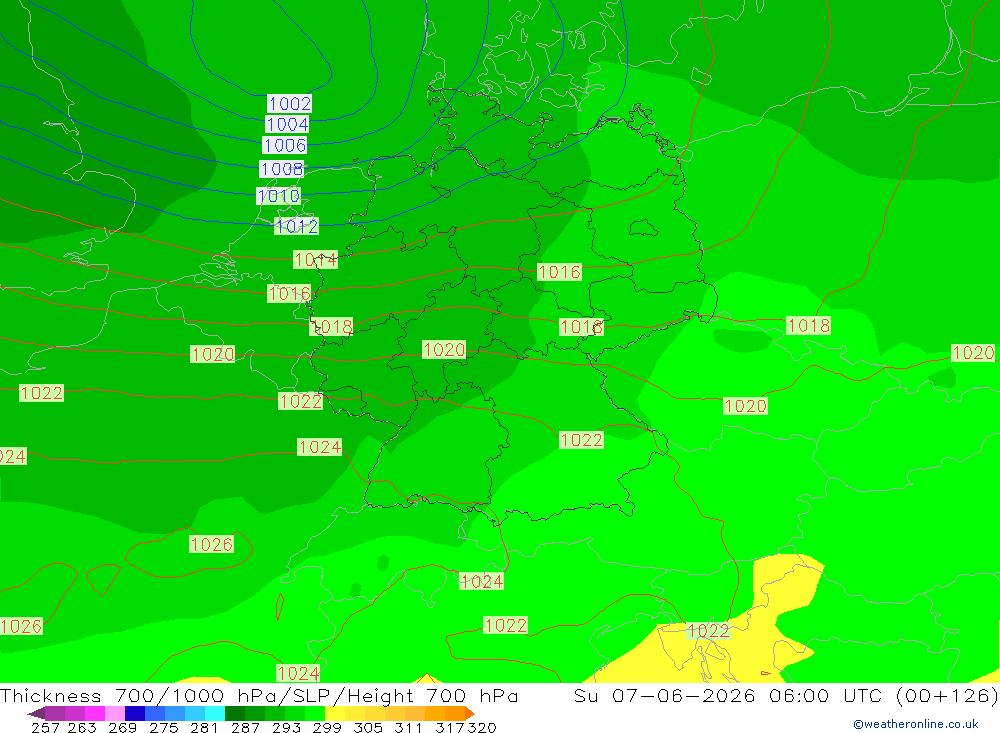
Task: Click the red 1014 isobar label
Action: click(315, 260)
